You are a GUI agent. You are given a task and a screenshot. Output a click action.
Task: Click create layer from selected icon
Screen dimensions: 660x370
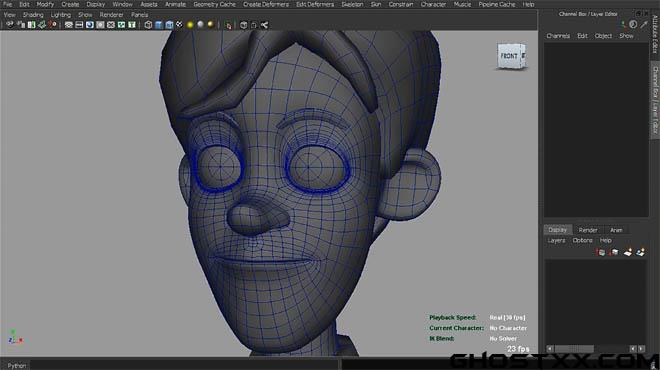(x=641, y=252)
